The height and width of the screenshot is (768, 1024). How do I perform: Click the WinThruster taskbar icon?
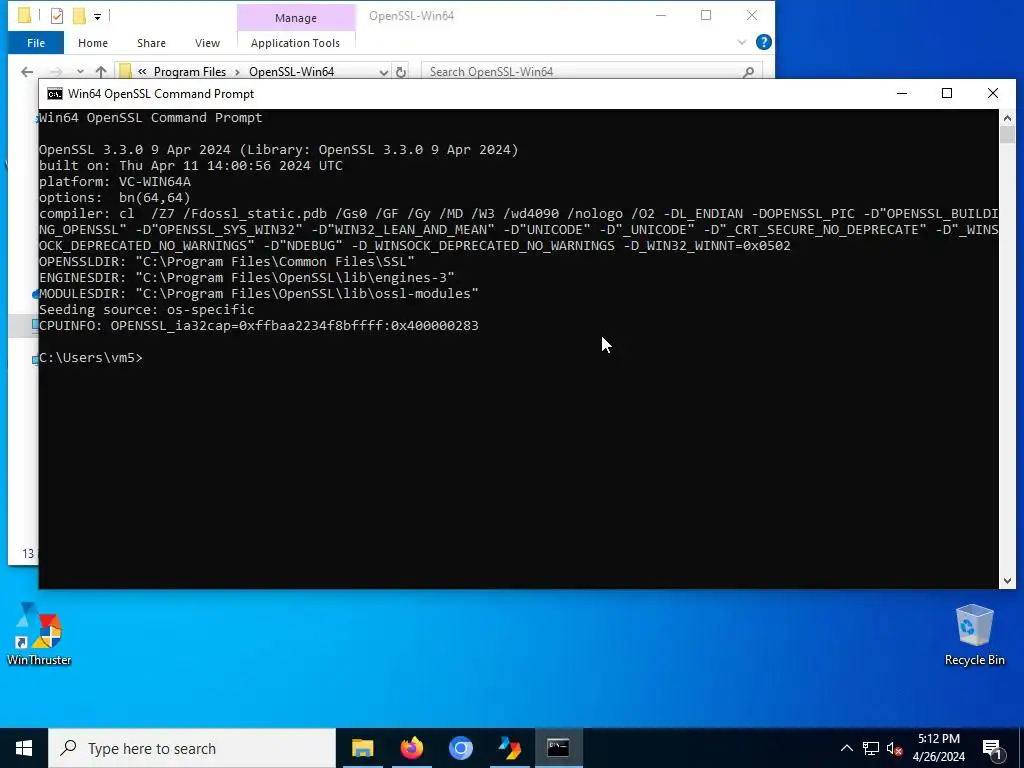(x=509, y=748)
